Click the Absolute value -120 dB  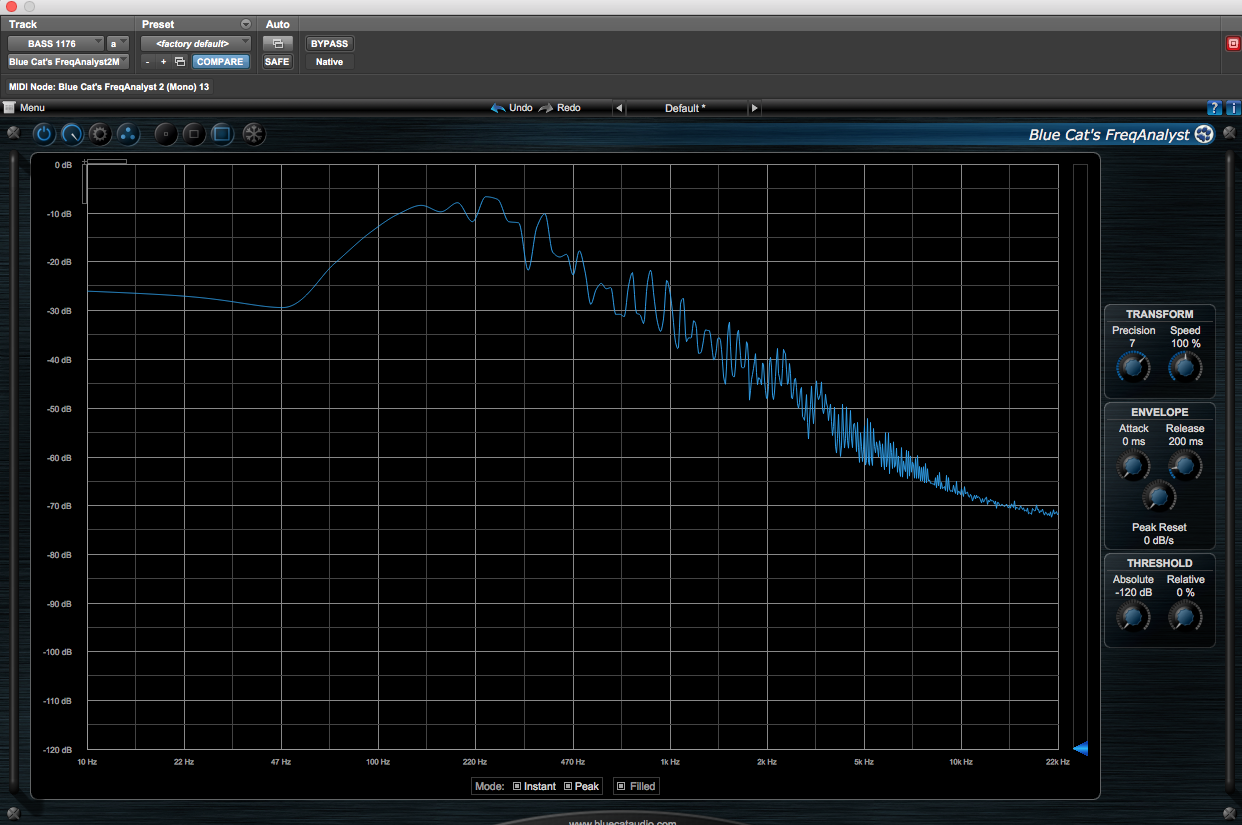(x=1133, y=592)
